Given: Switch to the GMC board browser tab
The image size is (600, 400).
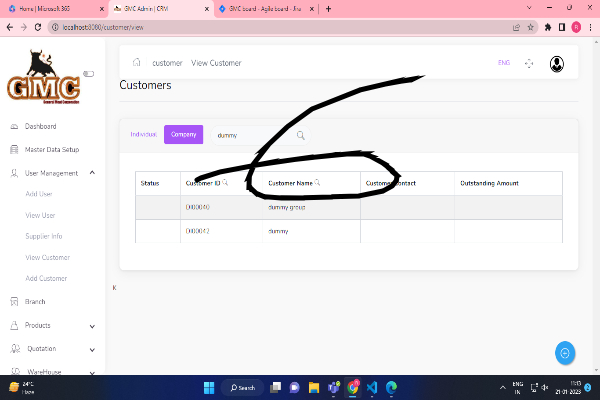Looking at the screenshot, I should pos(265,8).
